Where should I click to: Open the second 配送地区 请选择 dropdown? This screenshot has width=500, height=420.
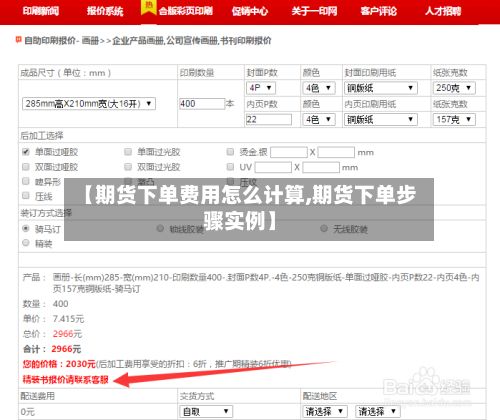click(378, 411)
